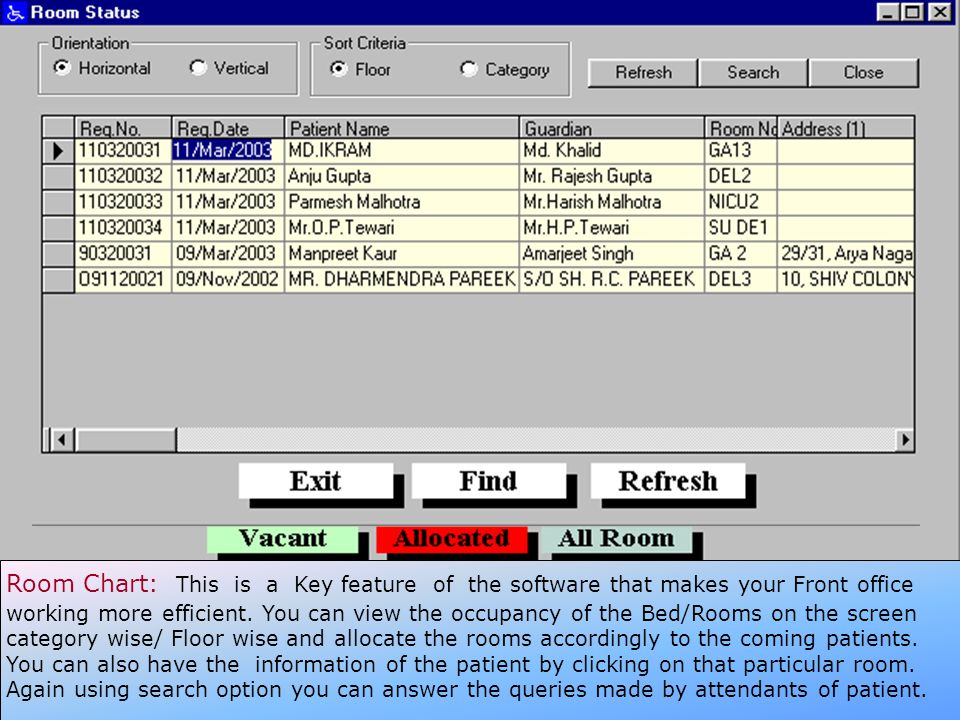Click the scroll left arrow of grid
The width and height of the screenshot is (960, 720).
(61, 440)
